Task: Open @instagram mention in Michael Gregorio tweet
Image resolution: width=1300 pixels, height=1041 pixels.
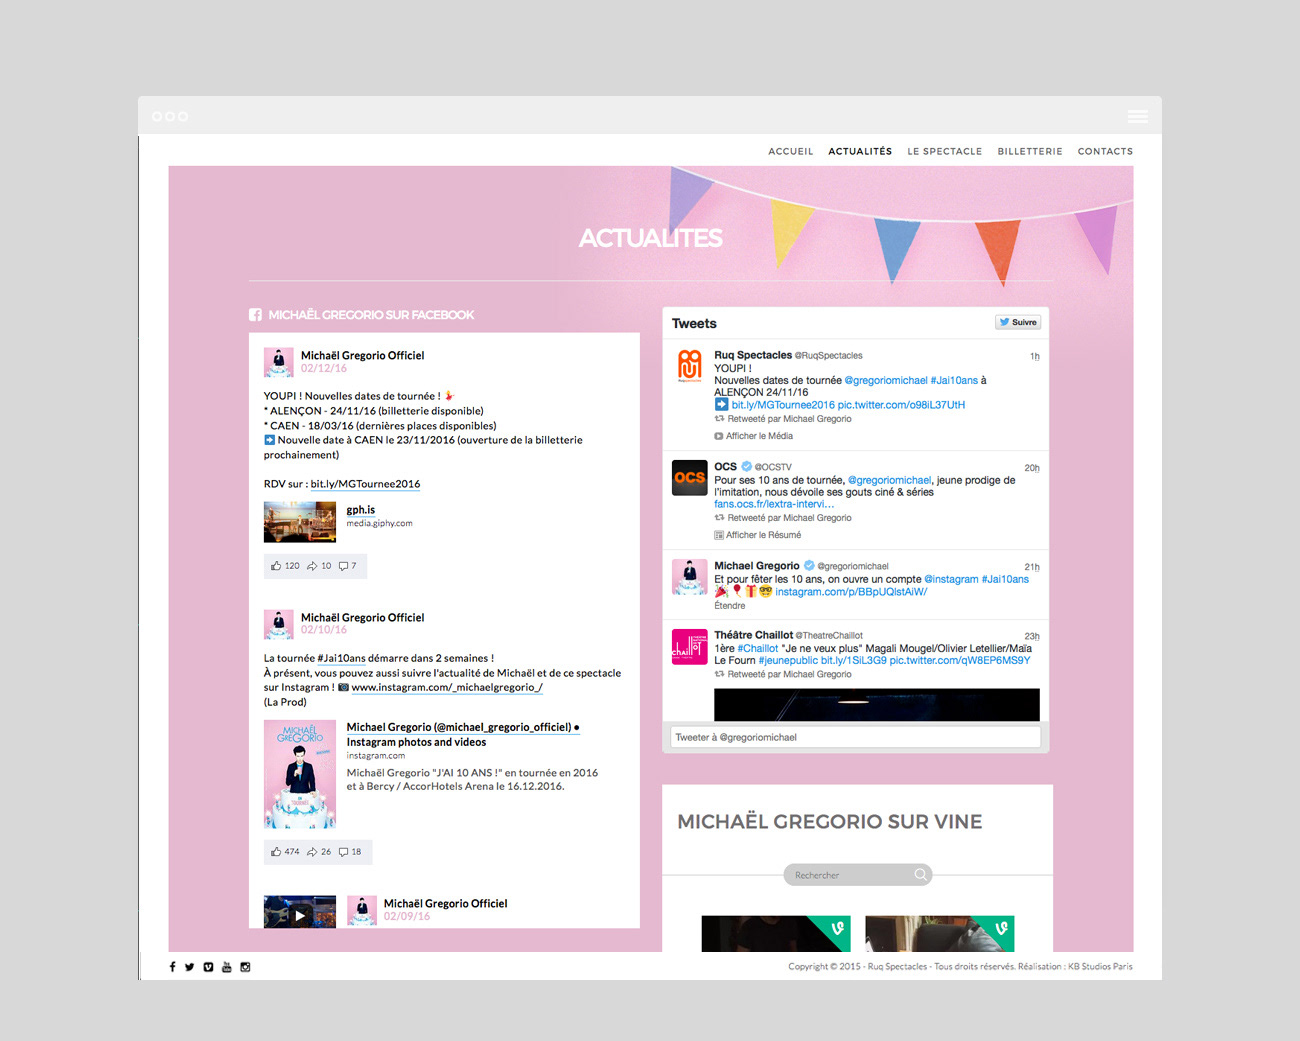Action: point(951,579)
